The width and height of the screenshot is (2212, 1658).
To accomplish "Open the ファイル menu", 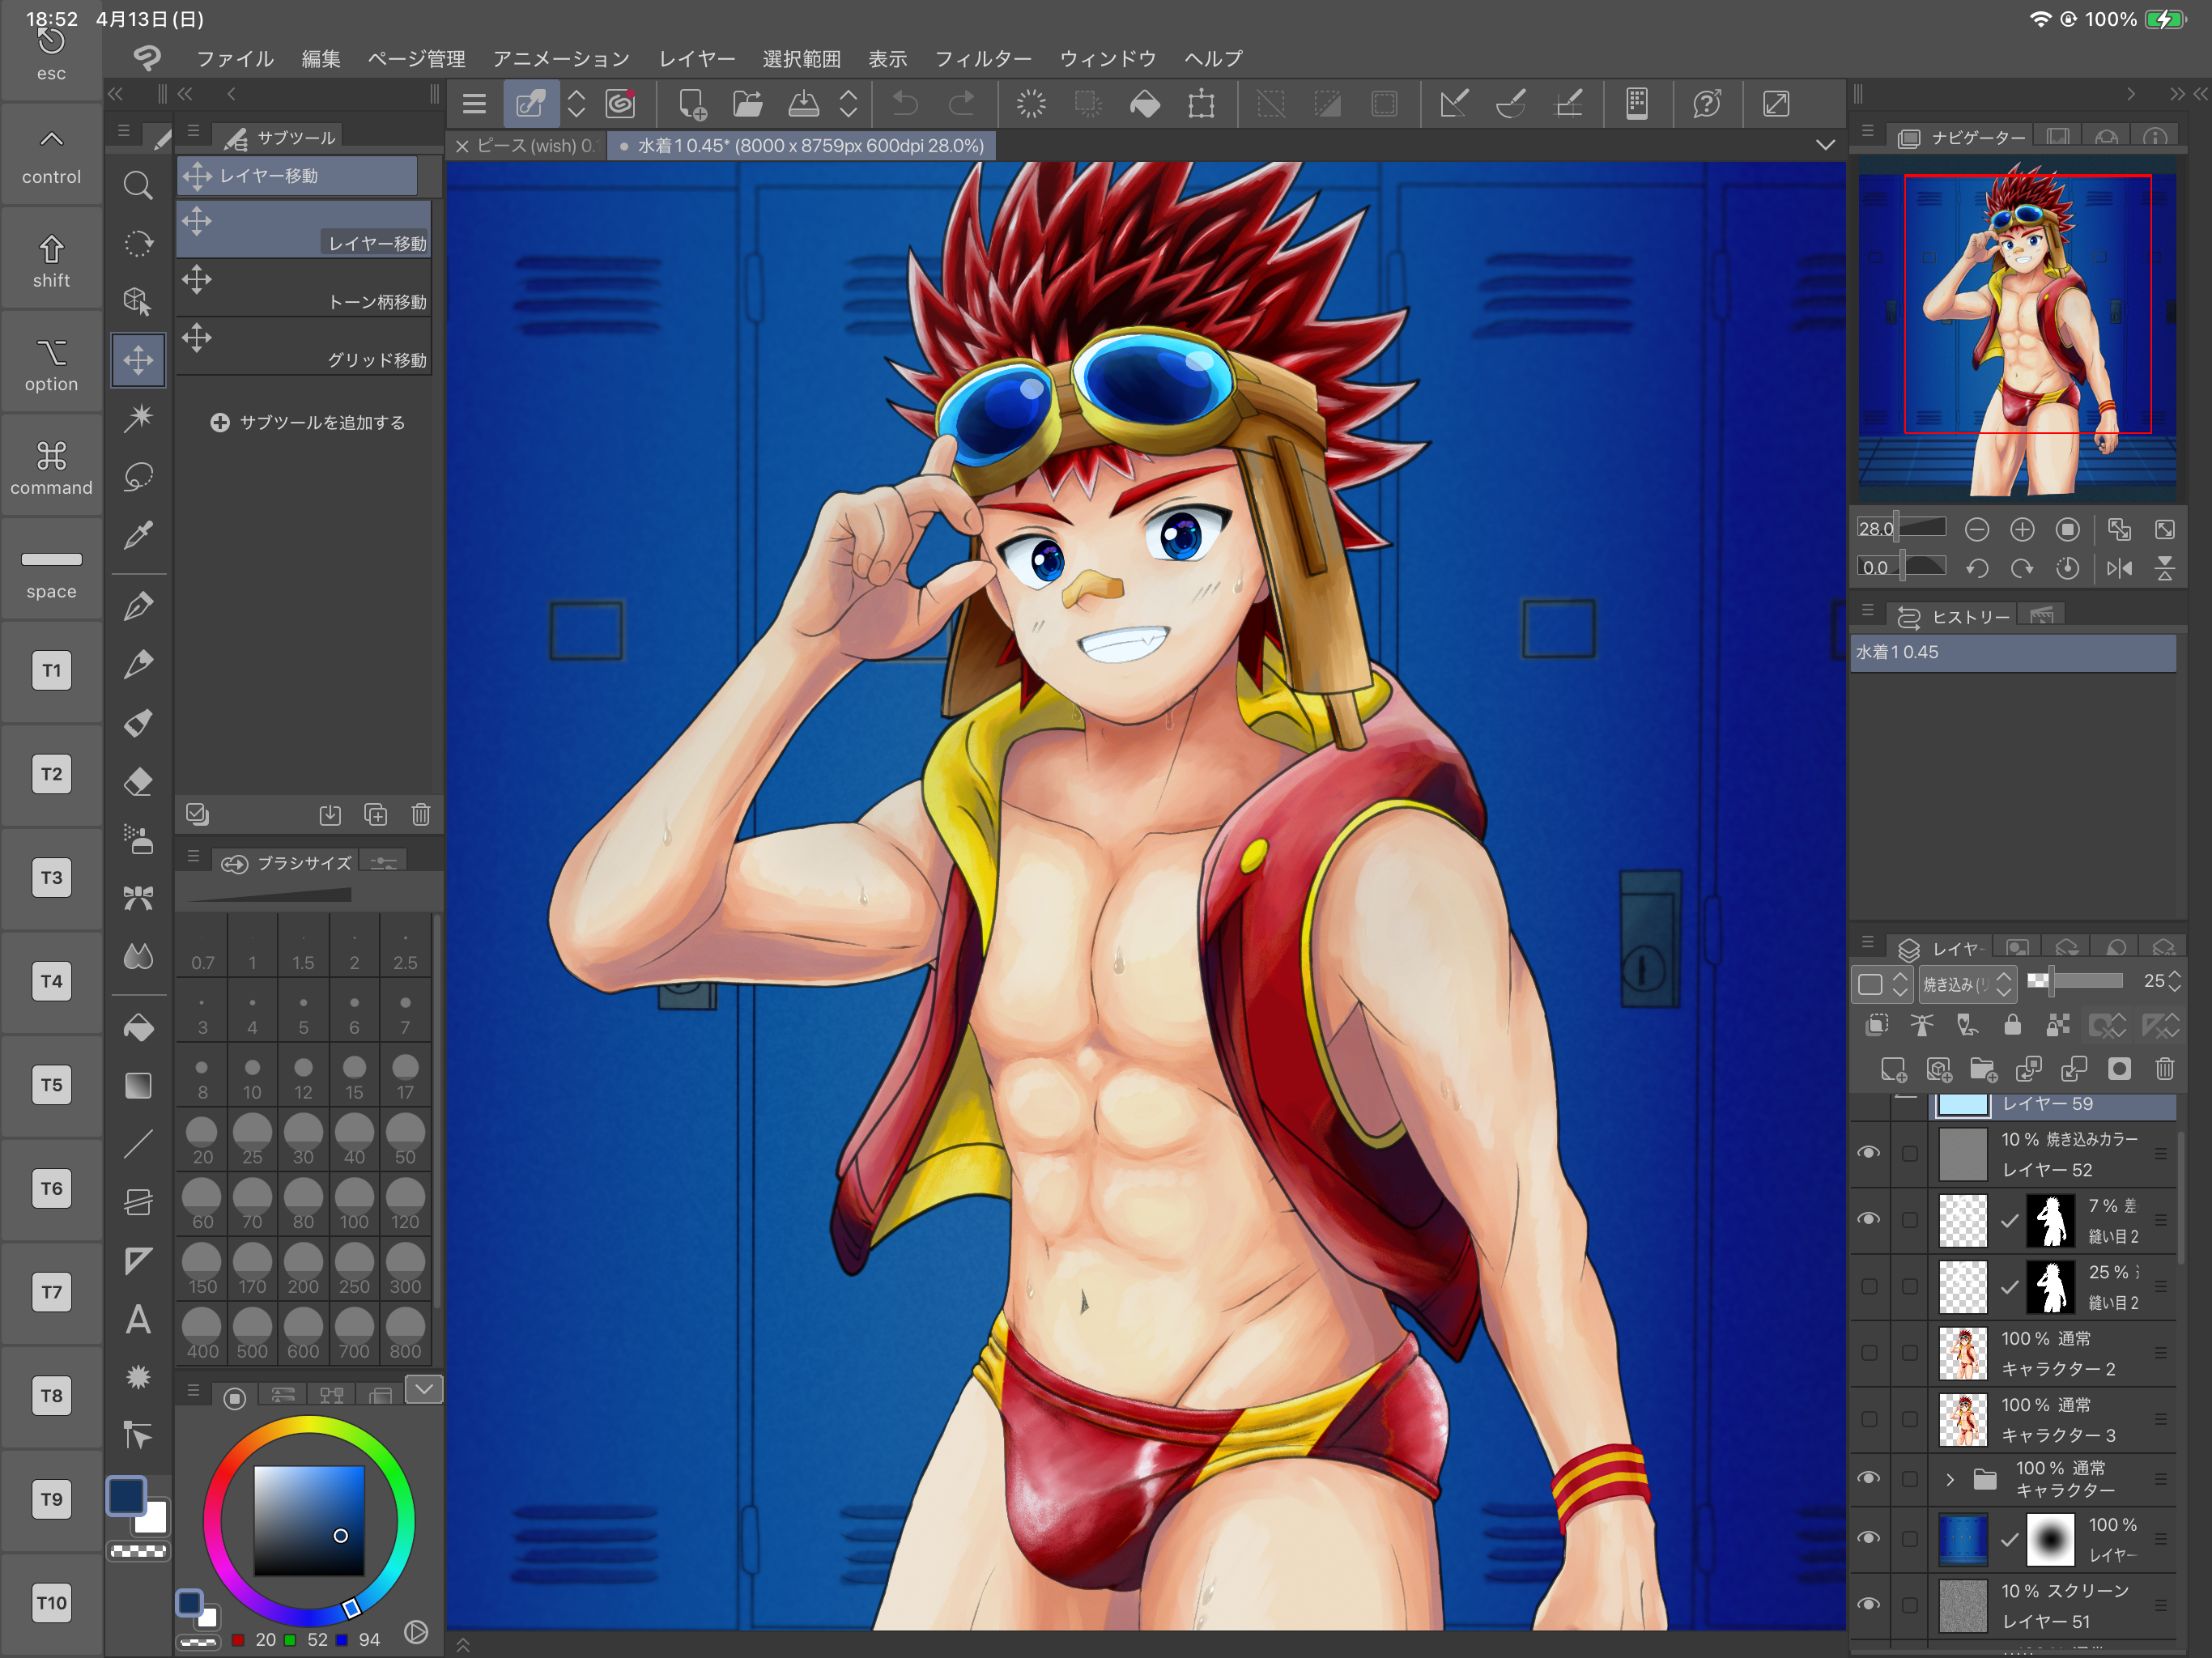I will (235, 59).
